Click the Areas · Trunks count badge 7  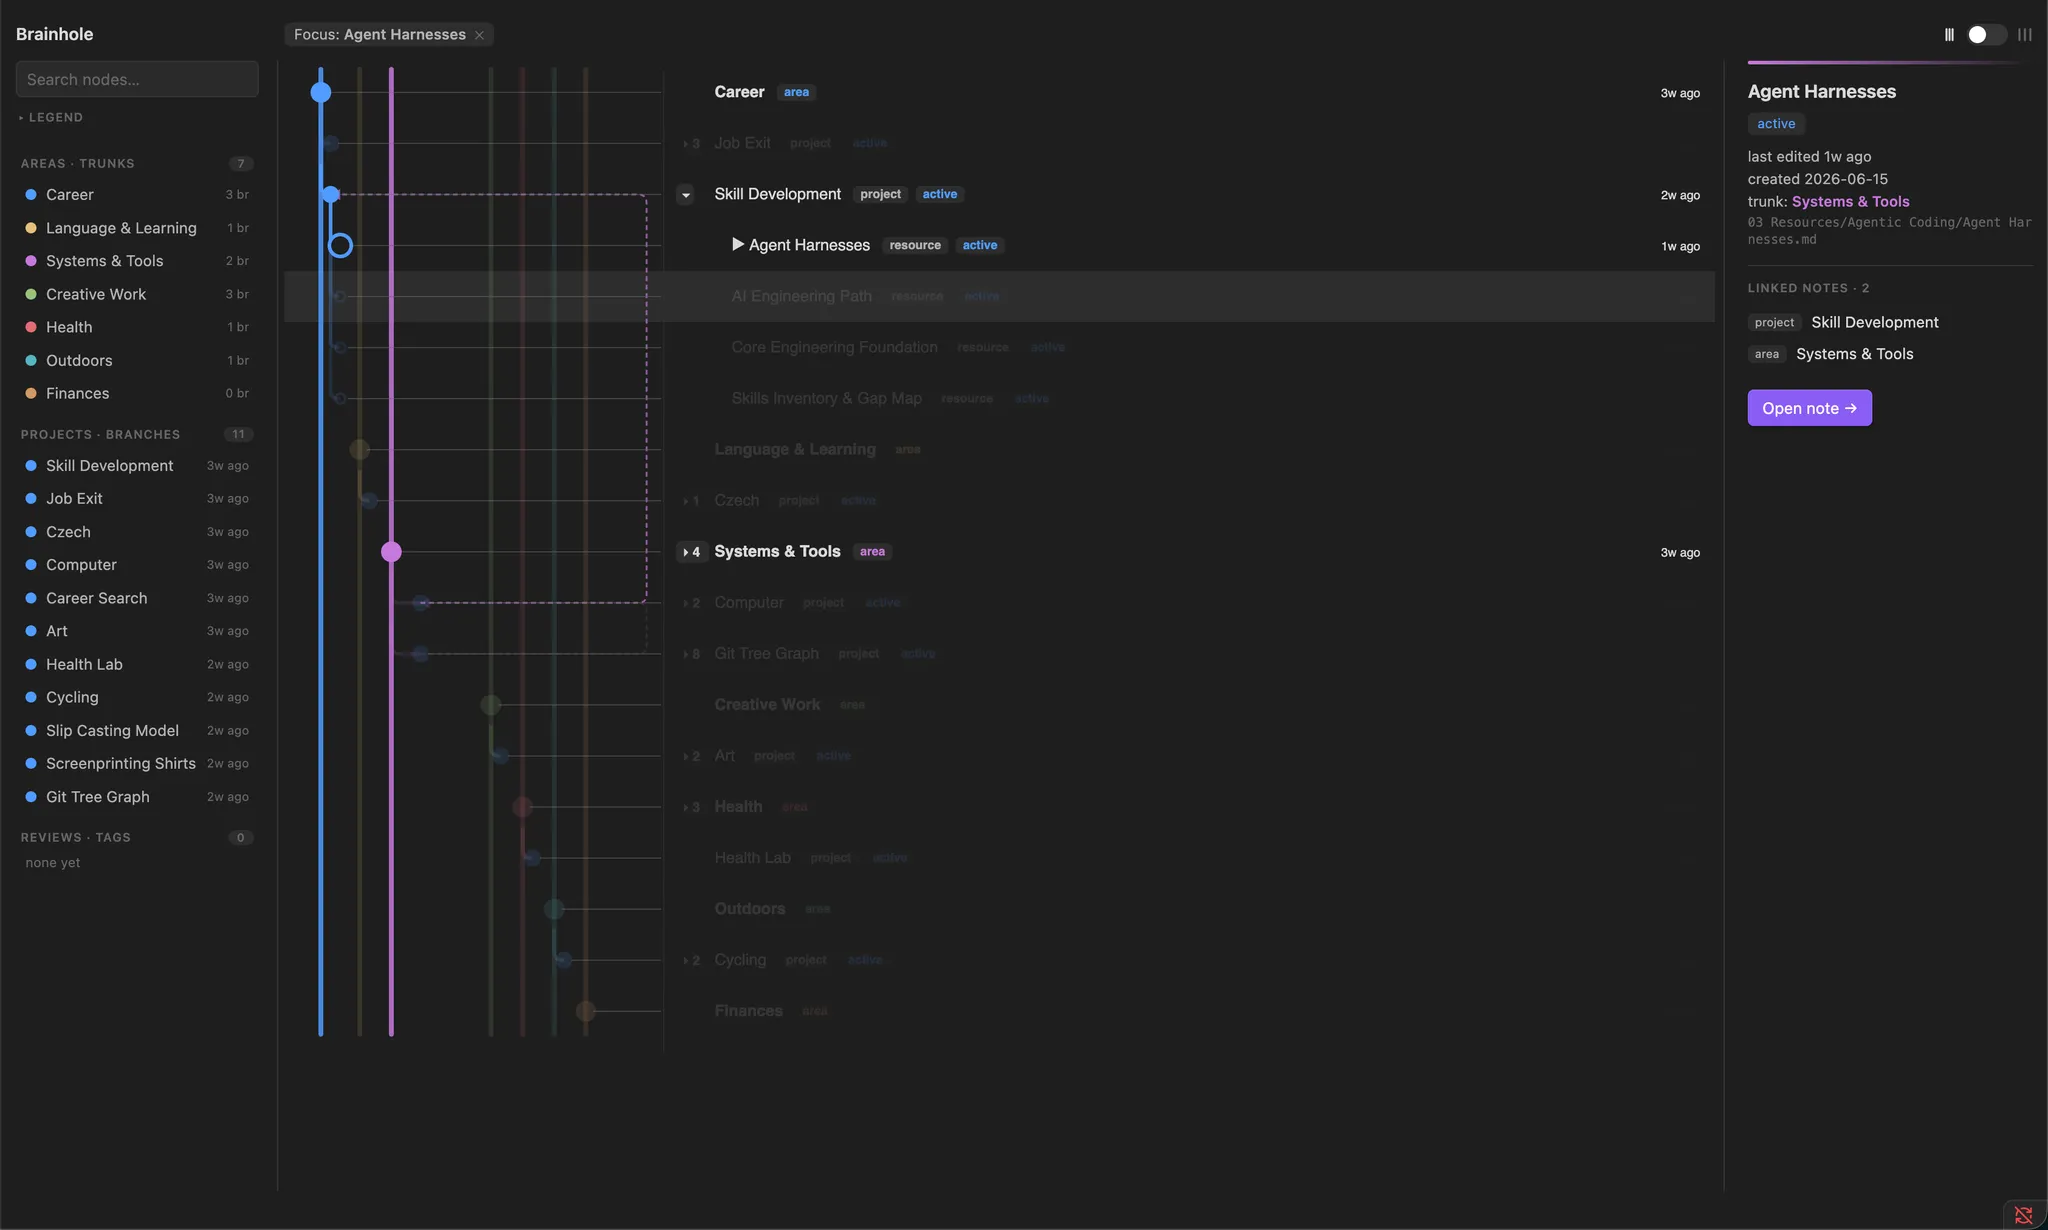point(240,164)
